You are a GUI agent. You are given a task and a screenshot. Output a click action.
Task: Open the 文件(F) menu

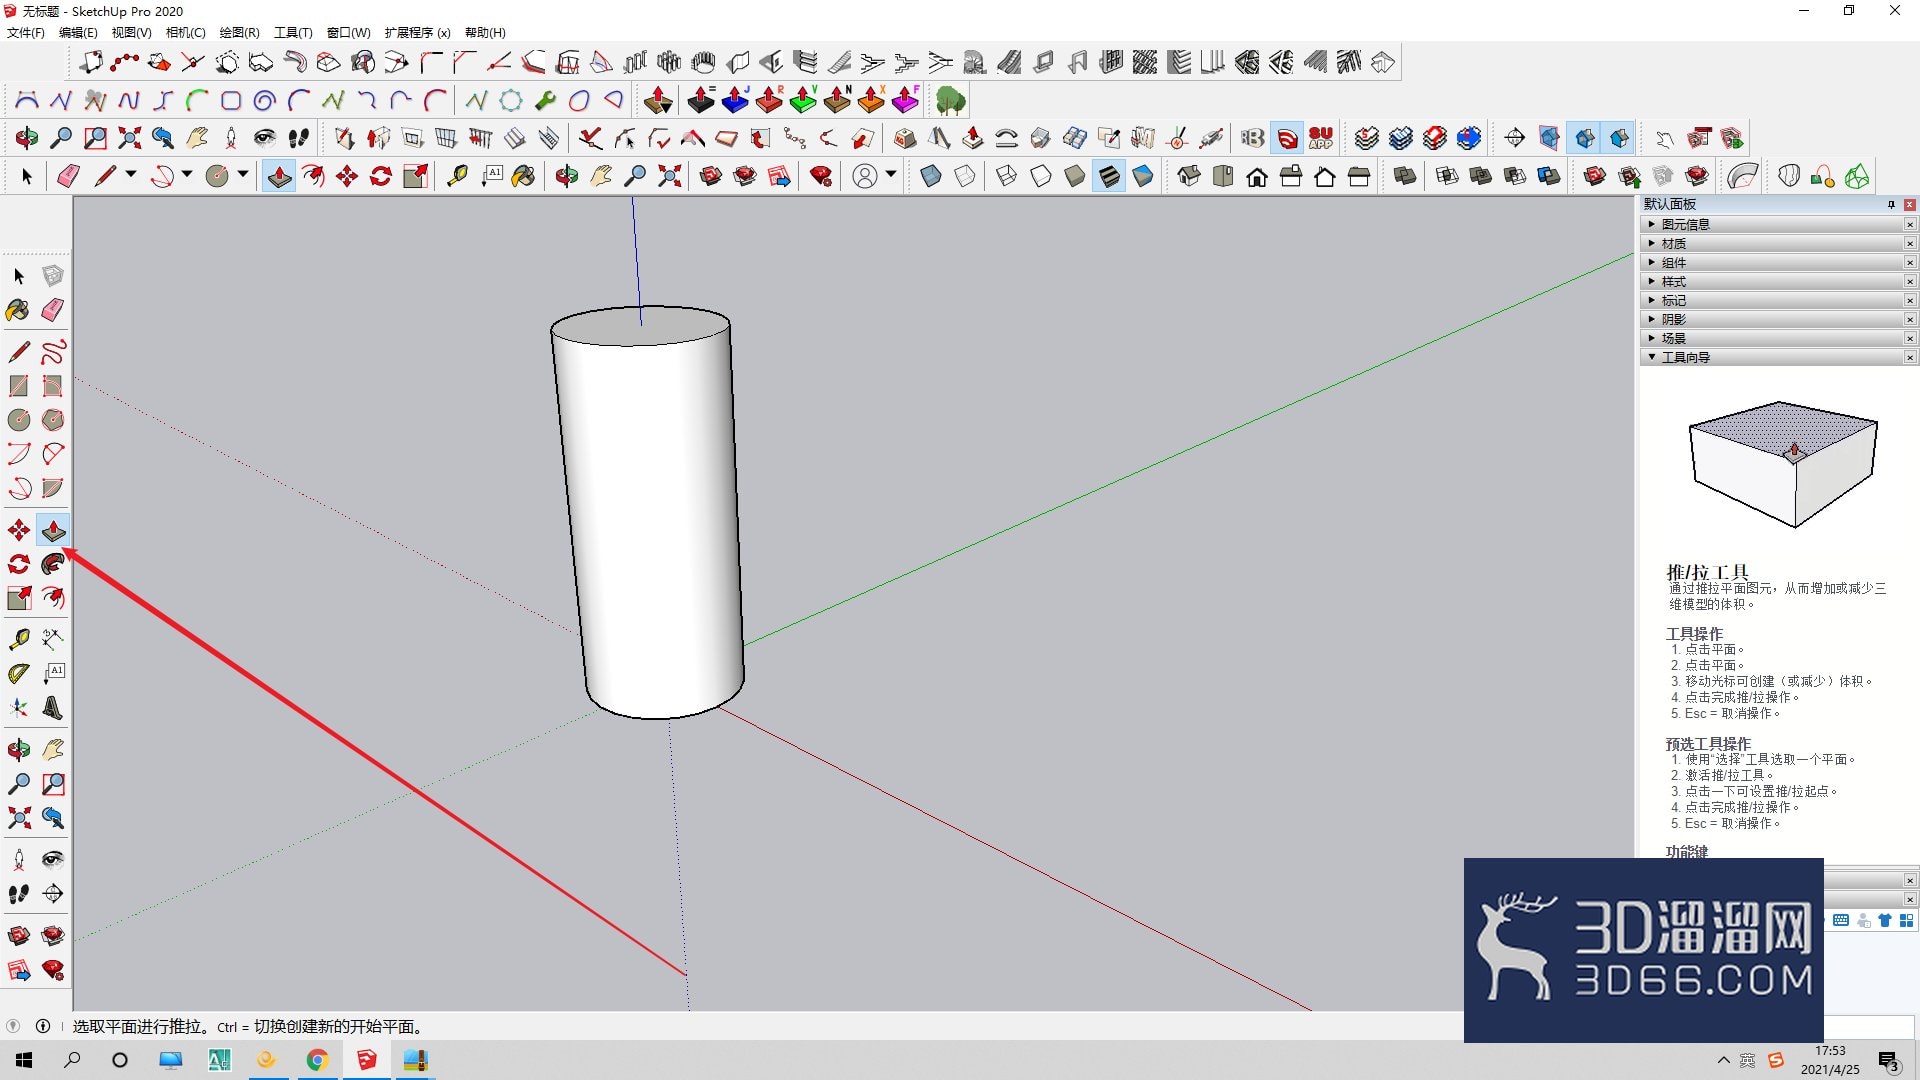[26, 33]
